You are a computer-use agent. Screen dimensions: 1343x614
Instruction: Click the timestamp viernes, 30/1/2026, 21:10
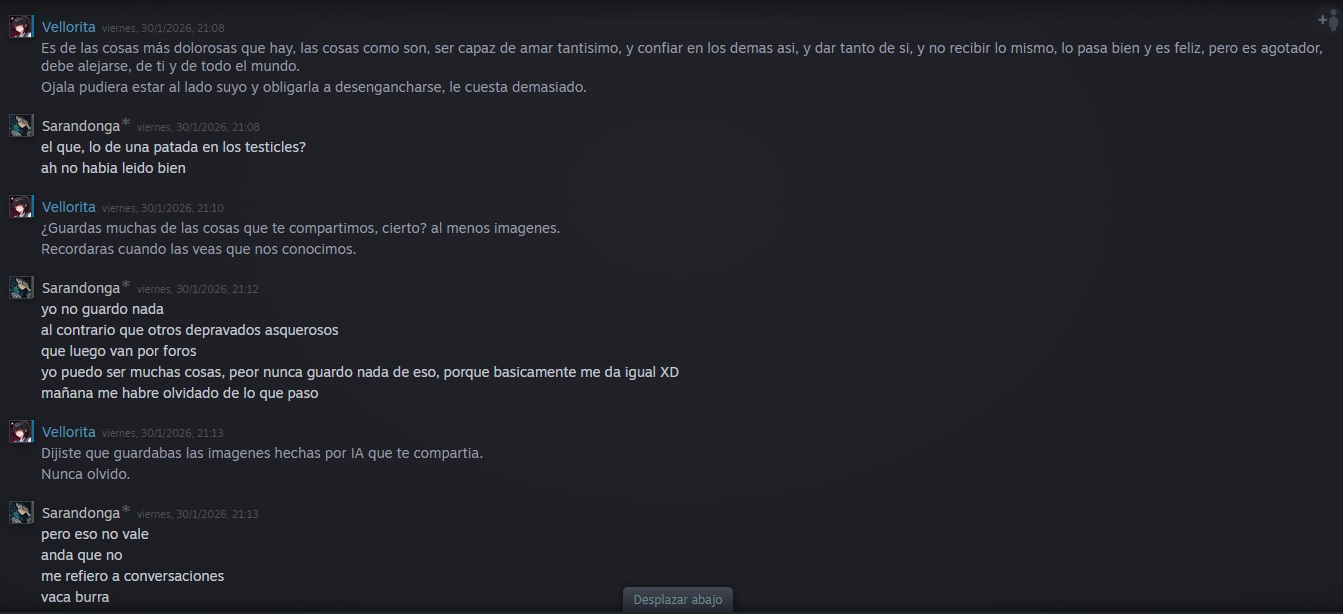tap(163, 208)
